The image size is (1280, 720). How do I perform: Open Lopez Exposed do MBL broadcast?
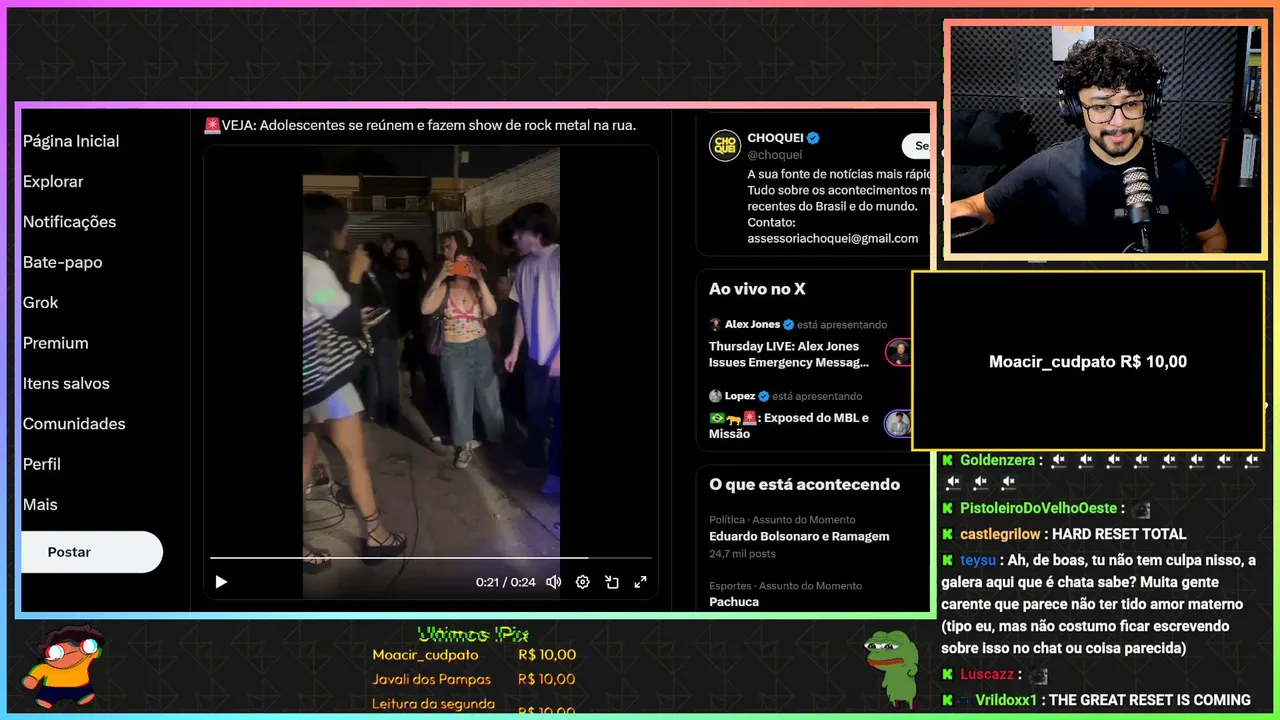point(789,426)
